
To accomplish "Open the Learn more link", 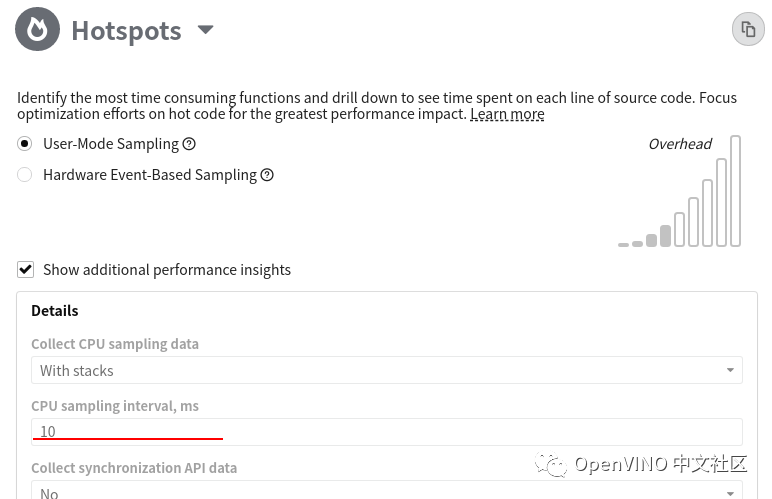I will tap(507, 114).
